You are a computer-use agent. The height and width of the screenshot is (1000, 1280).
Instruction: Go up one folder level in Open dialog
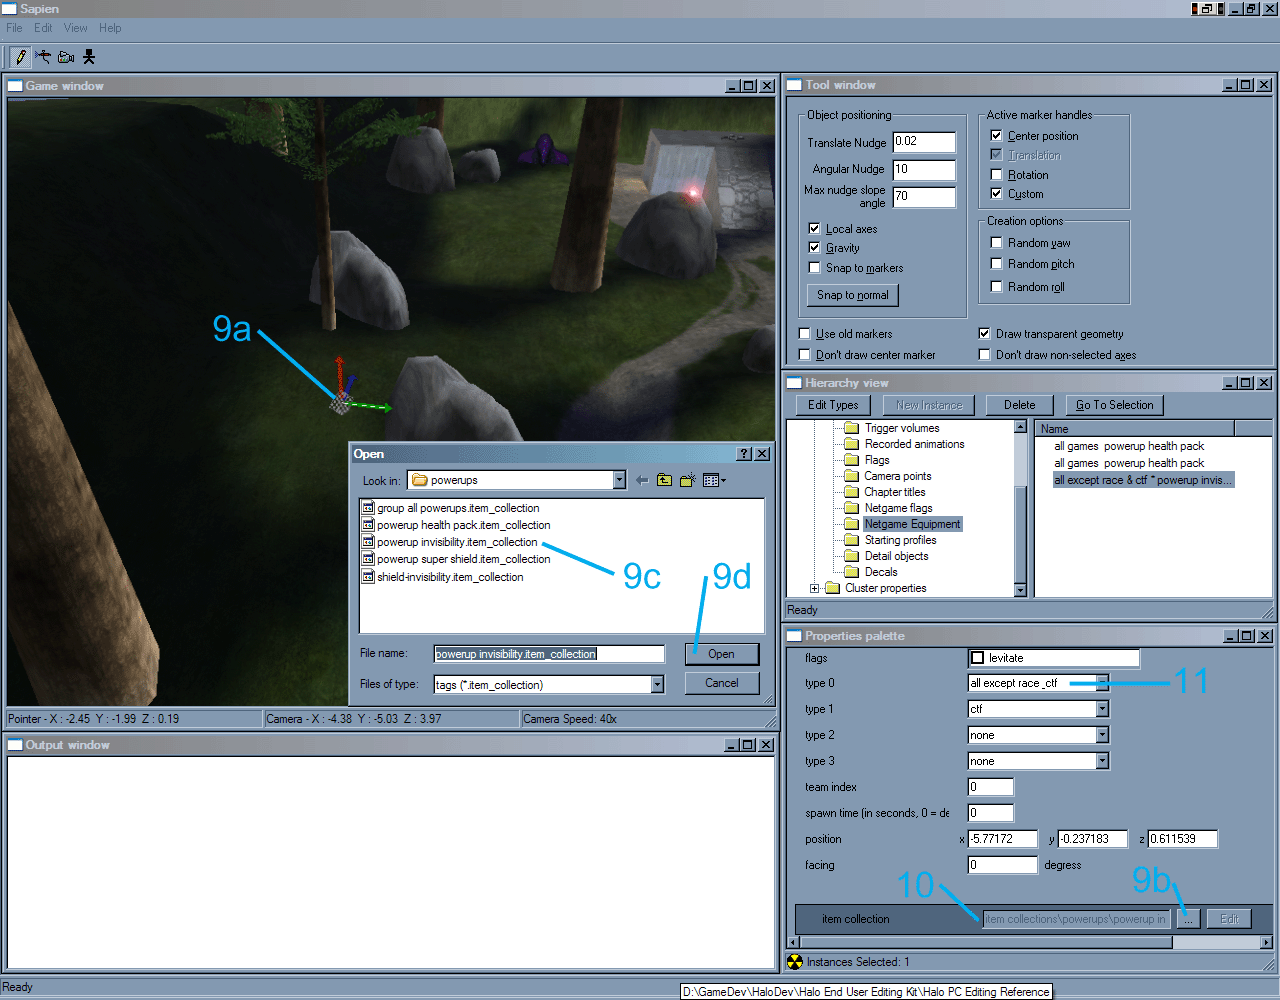(664, 481)
